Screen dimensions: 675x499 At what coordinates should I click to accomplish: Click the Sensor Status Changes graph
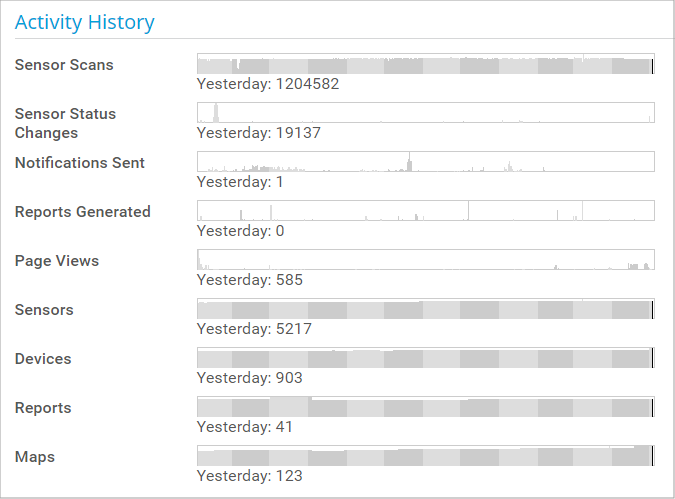[425, 112]
